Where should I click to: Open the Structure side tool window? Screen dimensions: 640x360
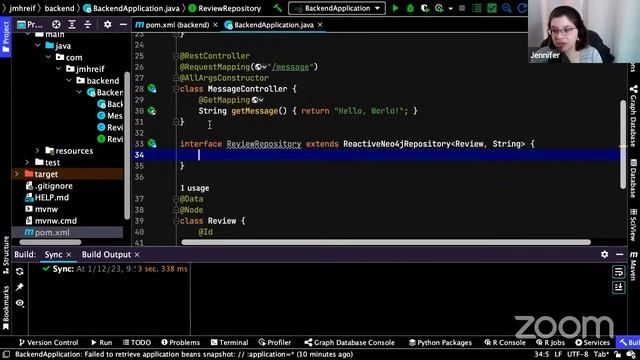(x=6, y=256)
